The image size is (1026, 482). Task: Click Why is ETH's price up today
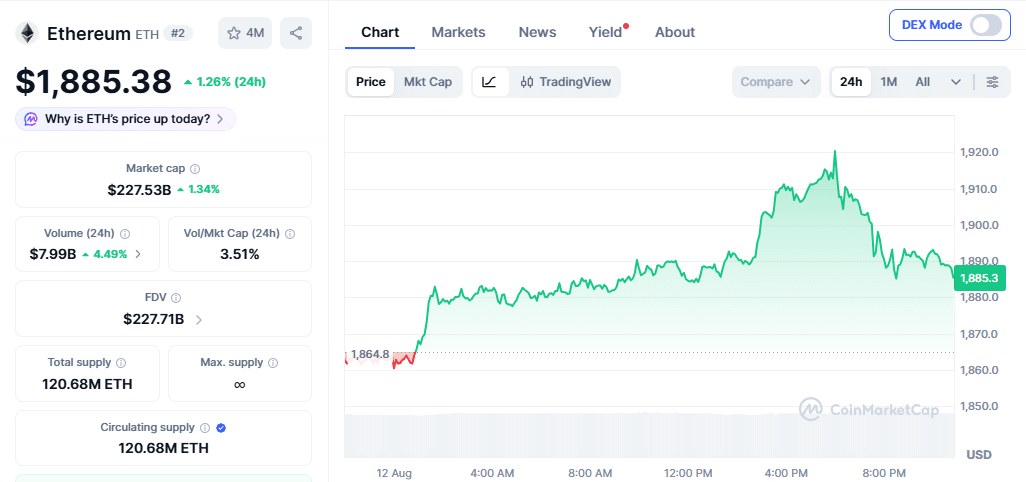(126, 119)
